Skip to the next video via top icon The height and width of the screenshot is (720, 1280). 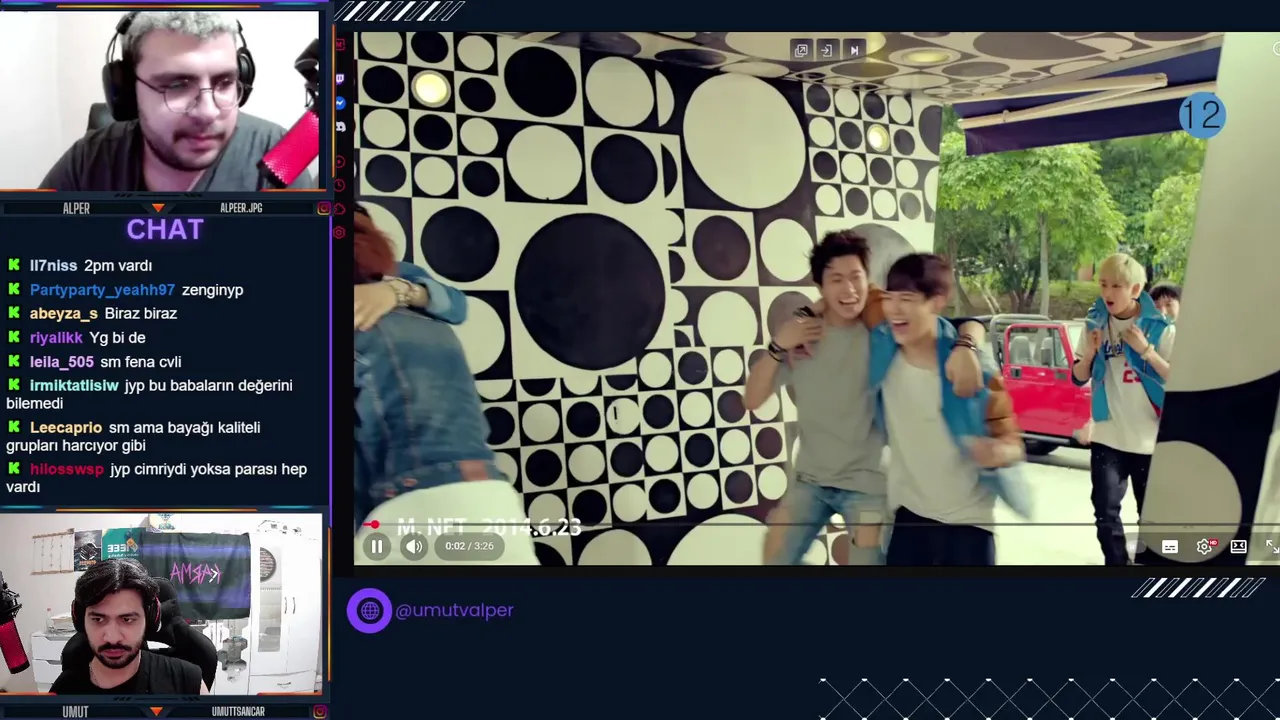click(x=854, y=50)
